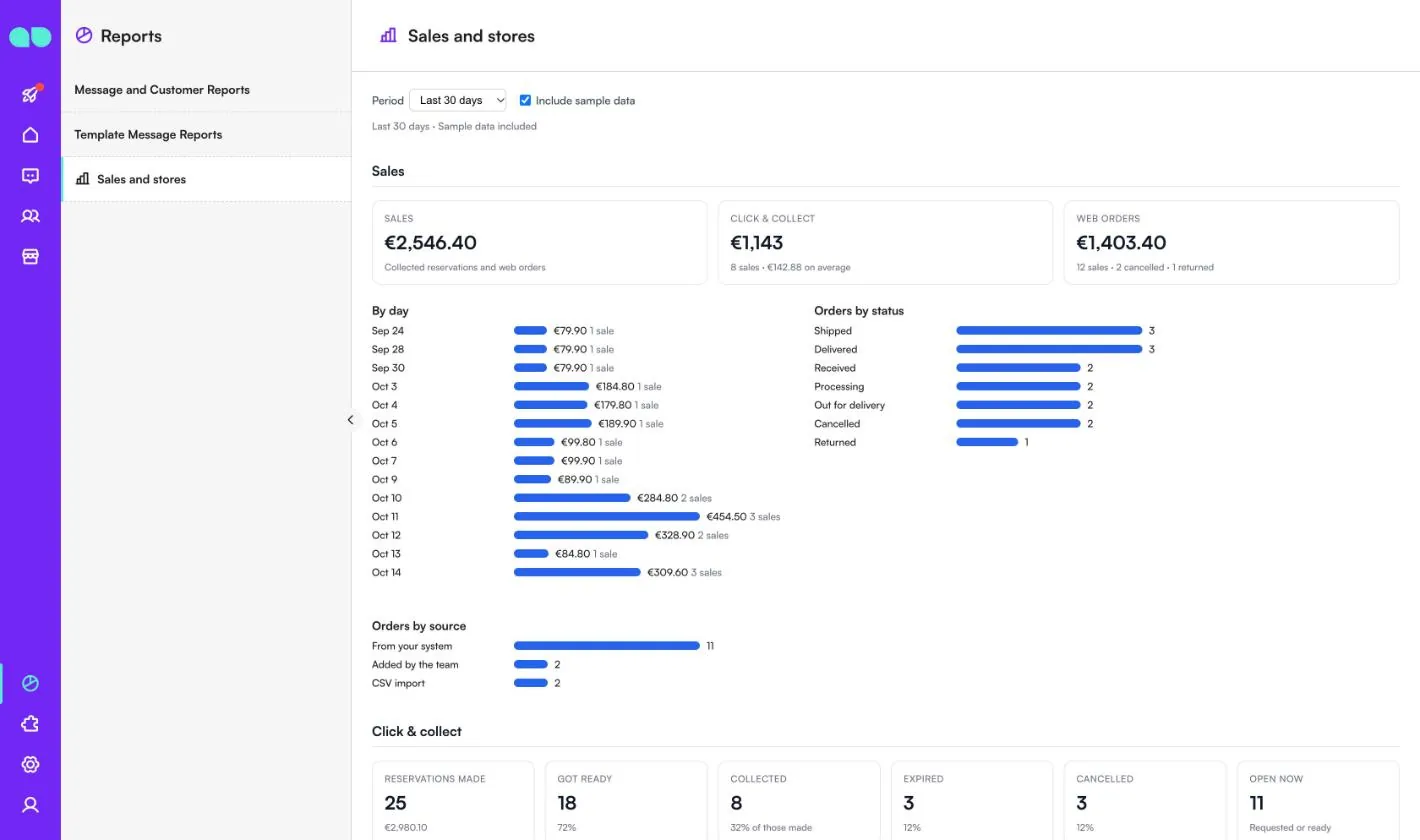Click the 'Delivered' status label
1420x840 pixels.
835,350
